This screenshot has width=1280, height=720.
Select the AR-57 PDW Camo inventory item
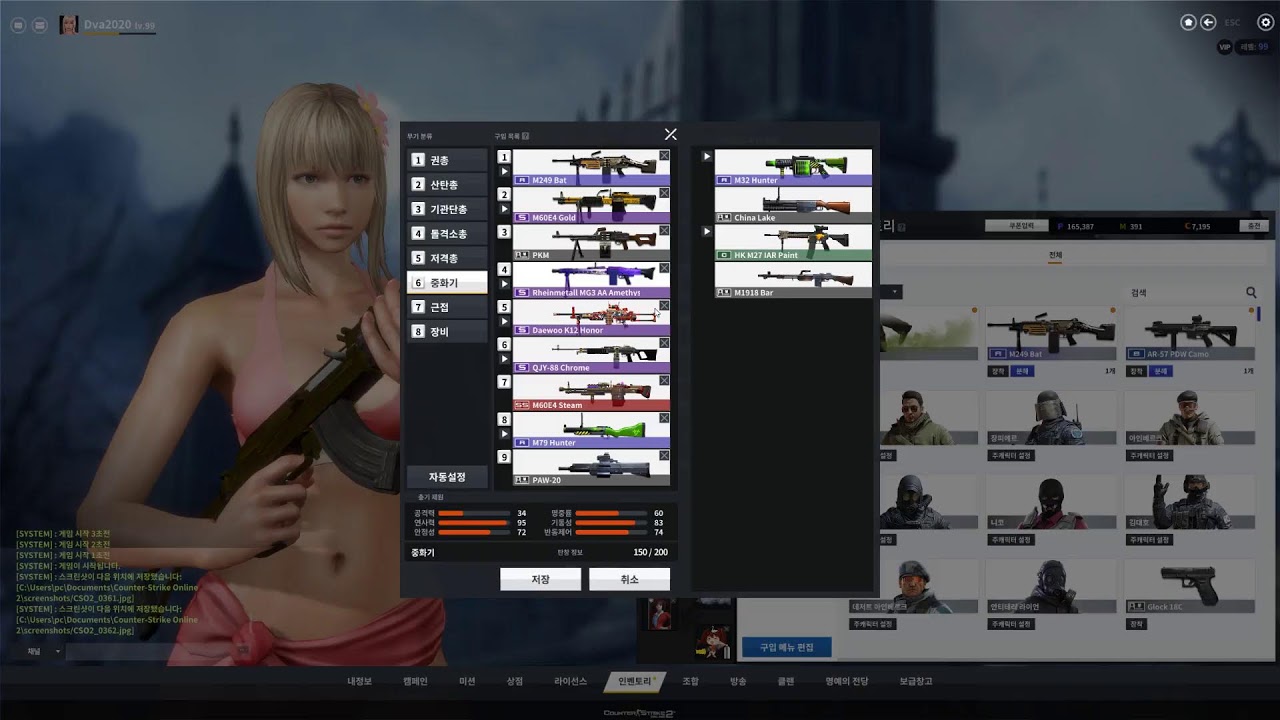pyautogui.click(x=1190, y=333)
